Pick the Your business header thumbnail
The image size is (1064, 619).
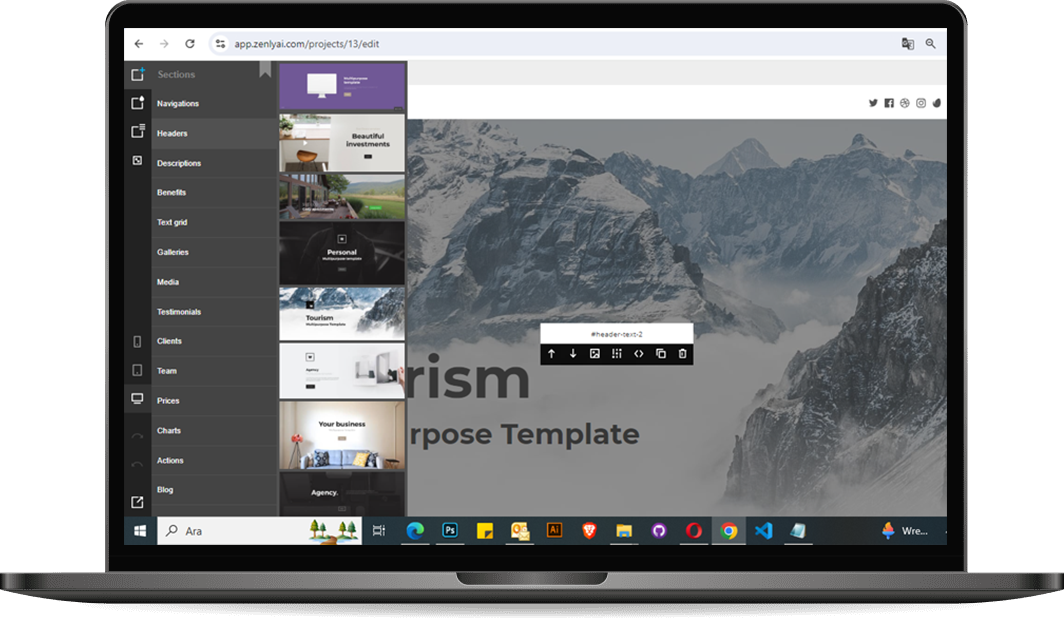[342, 435]
